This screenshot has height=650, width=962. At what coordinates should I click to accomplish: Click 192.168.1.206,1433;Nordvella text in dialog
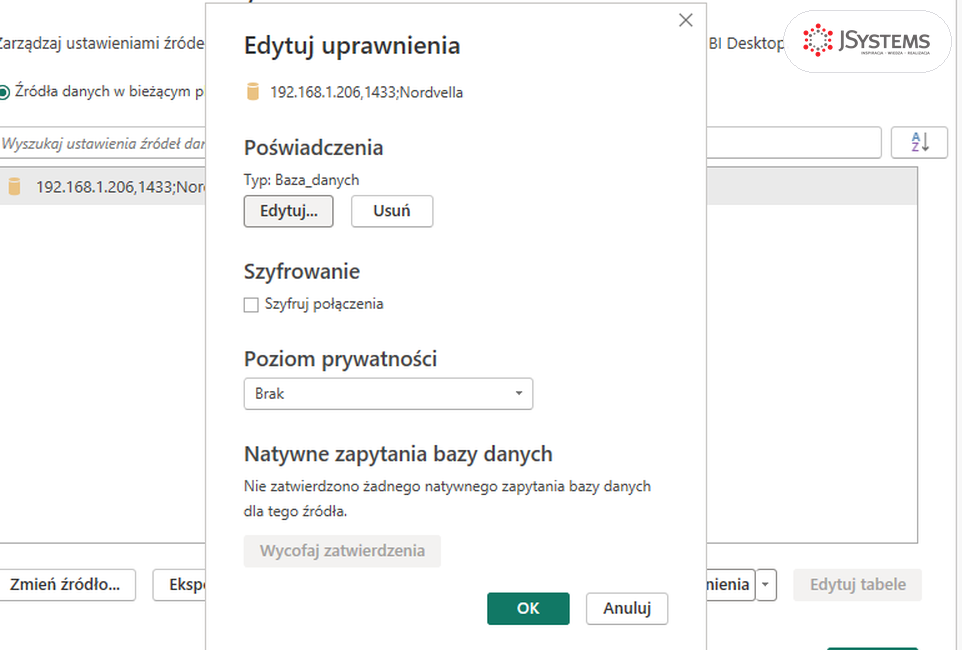click(366, 92)
